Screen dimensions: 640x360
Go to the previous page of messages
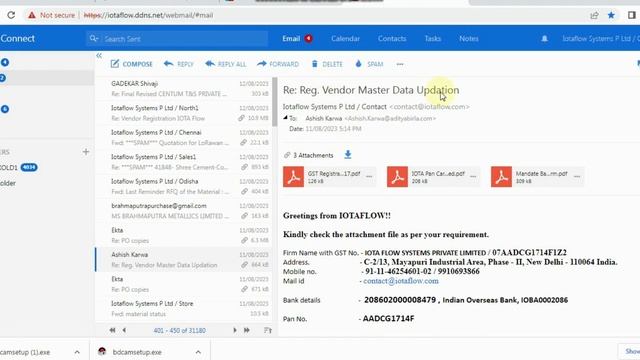(x=124, y=330)
